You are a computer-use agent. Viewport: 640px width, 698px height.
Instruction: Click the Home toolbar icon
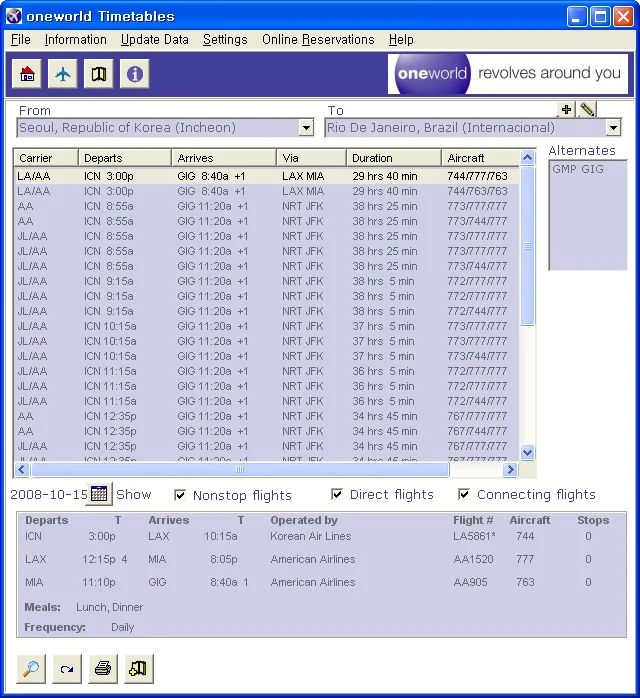point(27,74)
